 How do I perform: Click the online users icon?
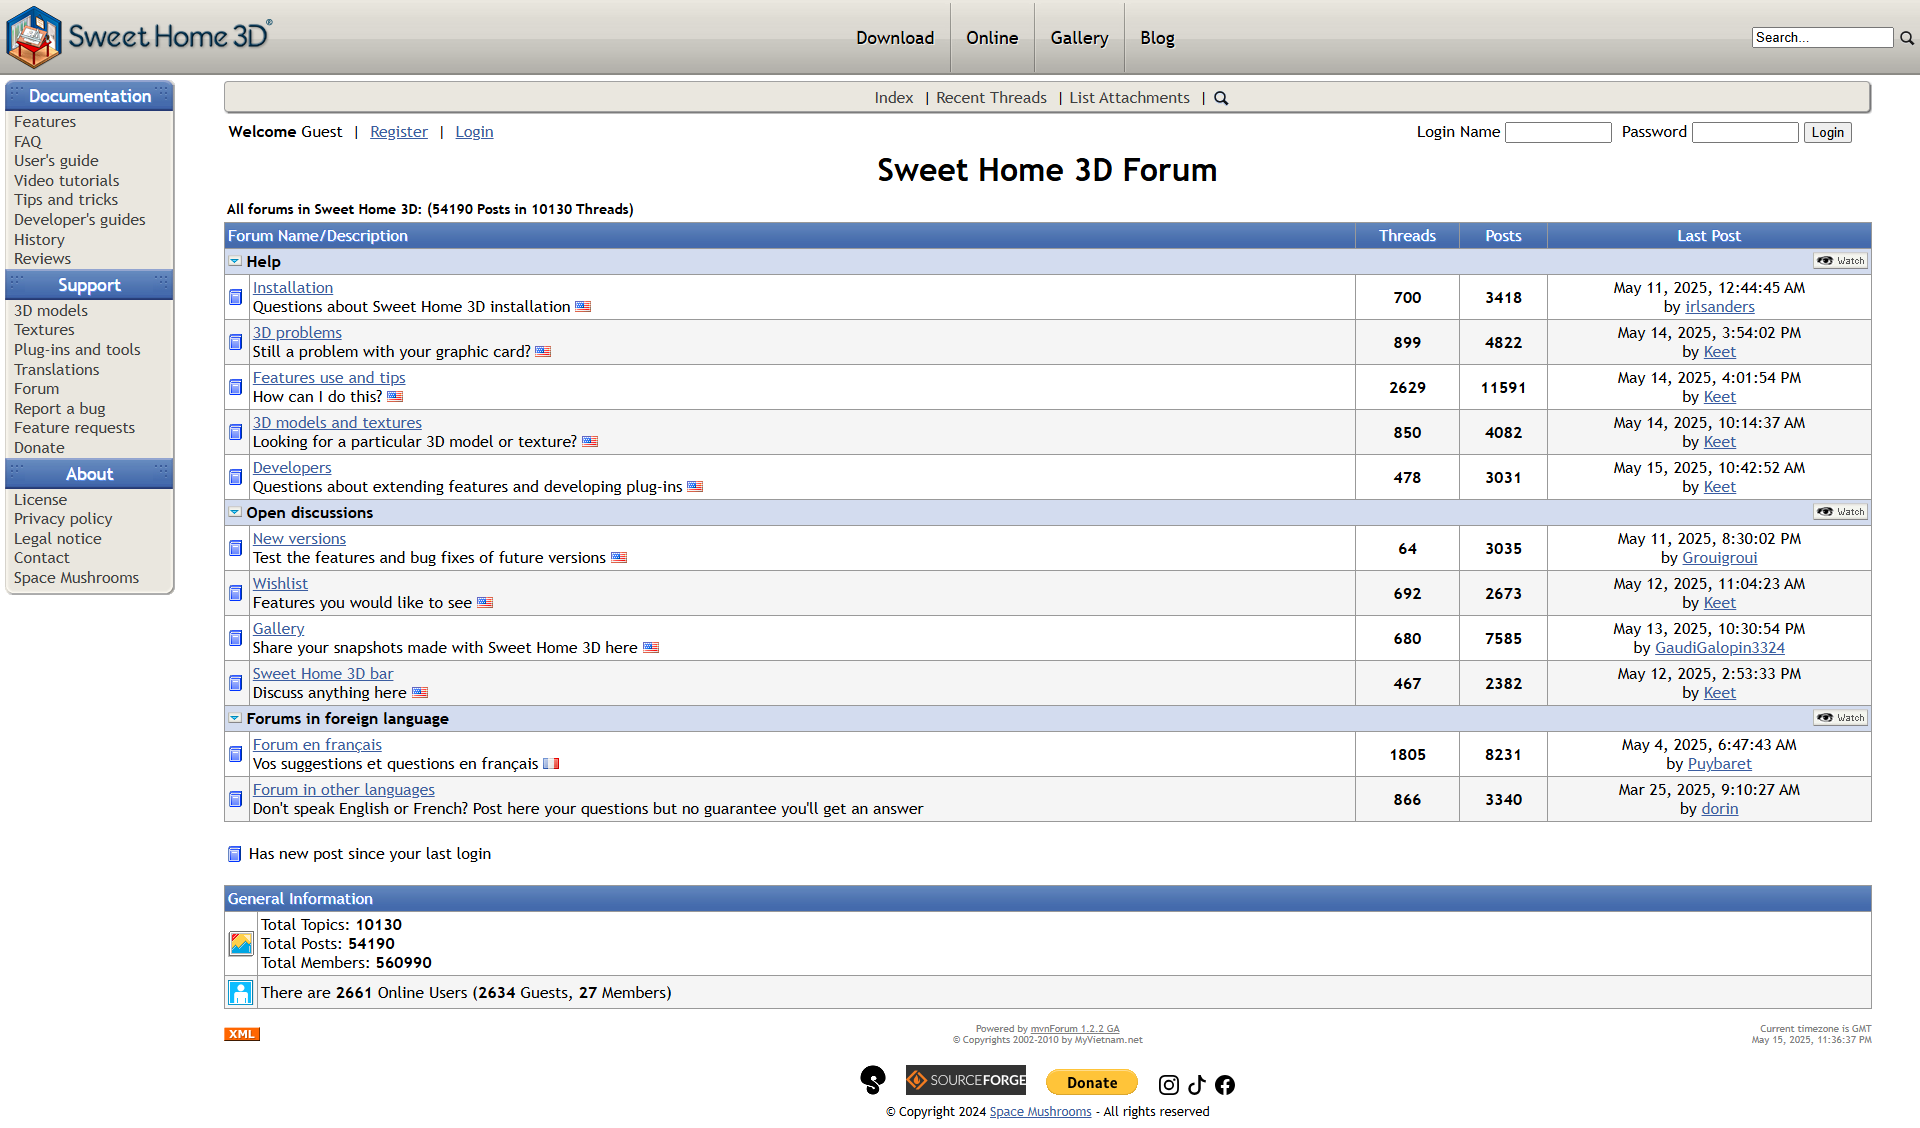(241, 993)
